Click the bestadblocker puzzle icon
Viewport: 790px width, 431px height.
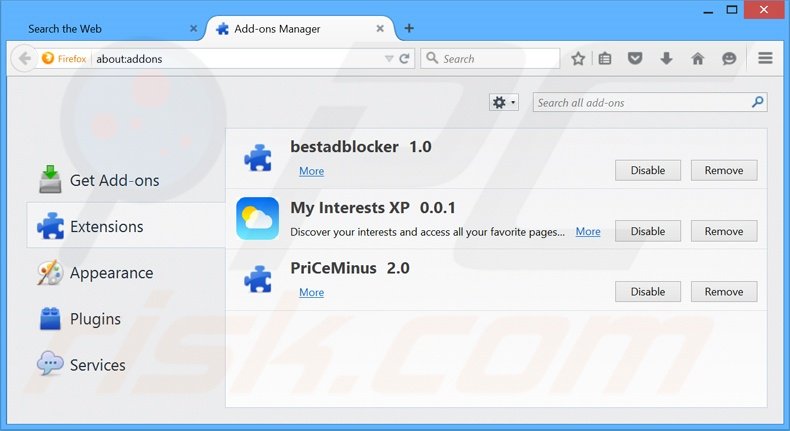pyautogui.click(x=257, y=158)
